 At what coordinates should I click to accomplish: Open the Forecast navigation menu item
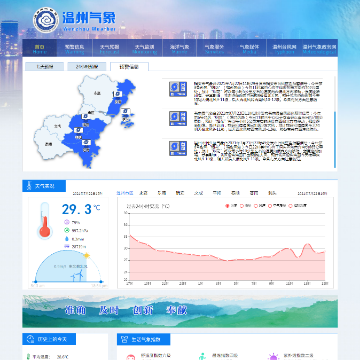click(109, 48)
